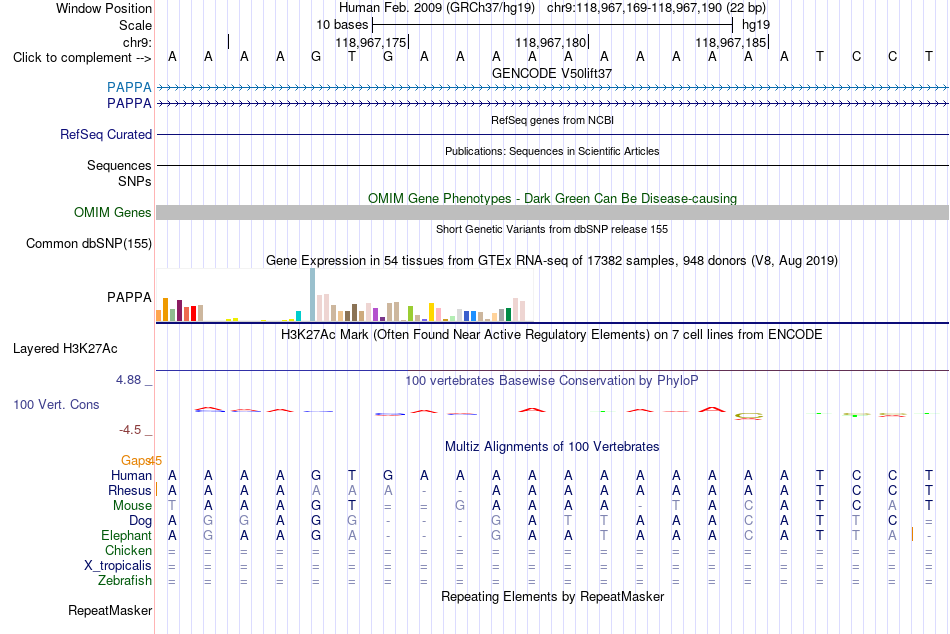Open "Repeating Elements by RepeatMasker" track title

click(552, 596)
